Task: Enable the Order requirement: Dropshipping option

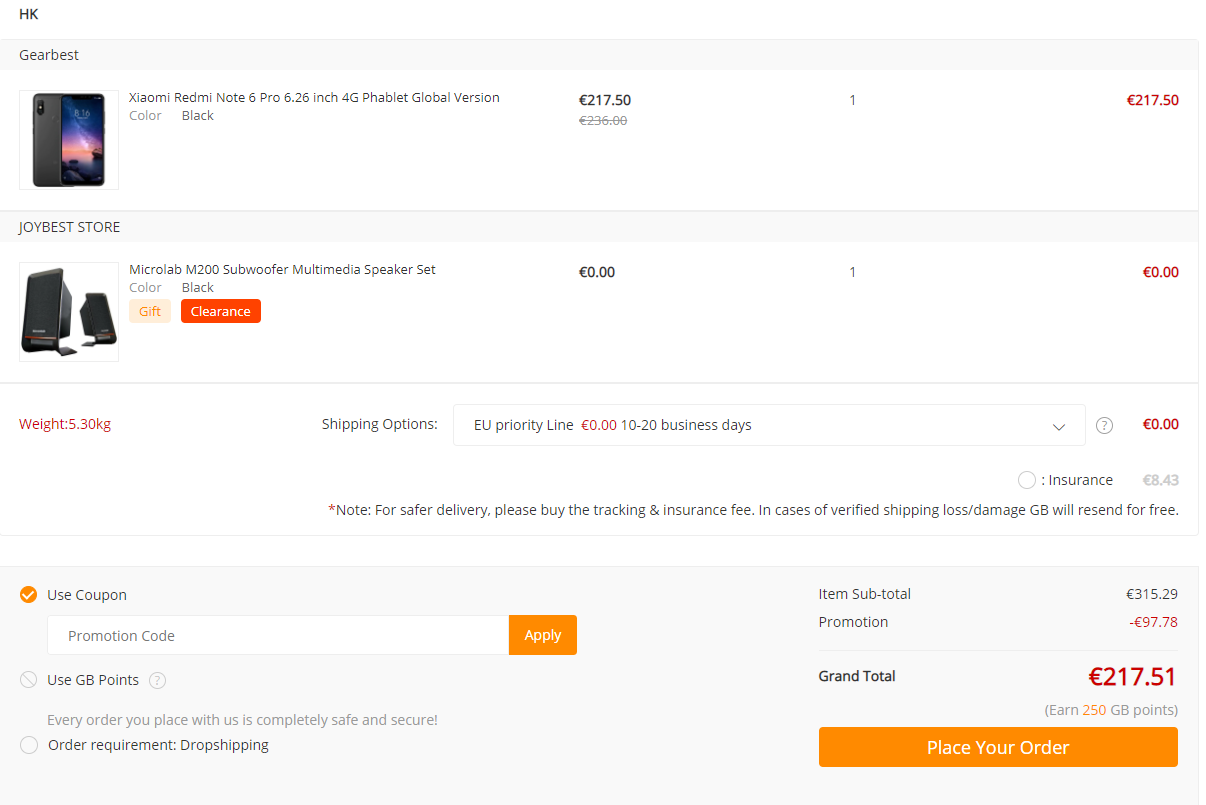Action: [29, 745]
